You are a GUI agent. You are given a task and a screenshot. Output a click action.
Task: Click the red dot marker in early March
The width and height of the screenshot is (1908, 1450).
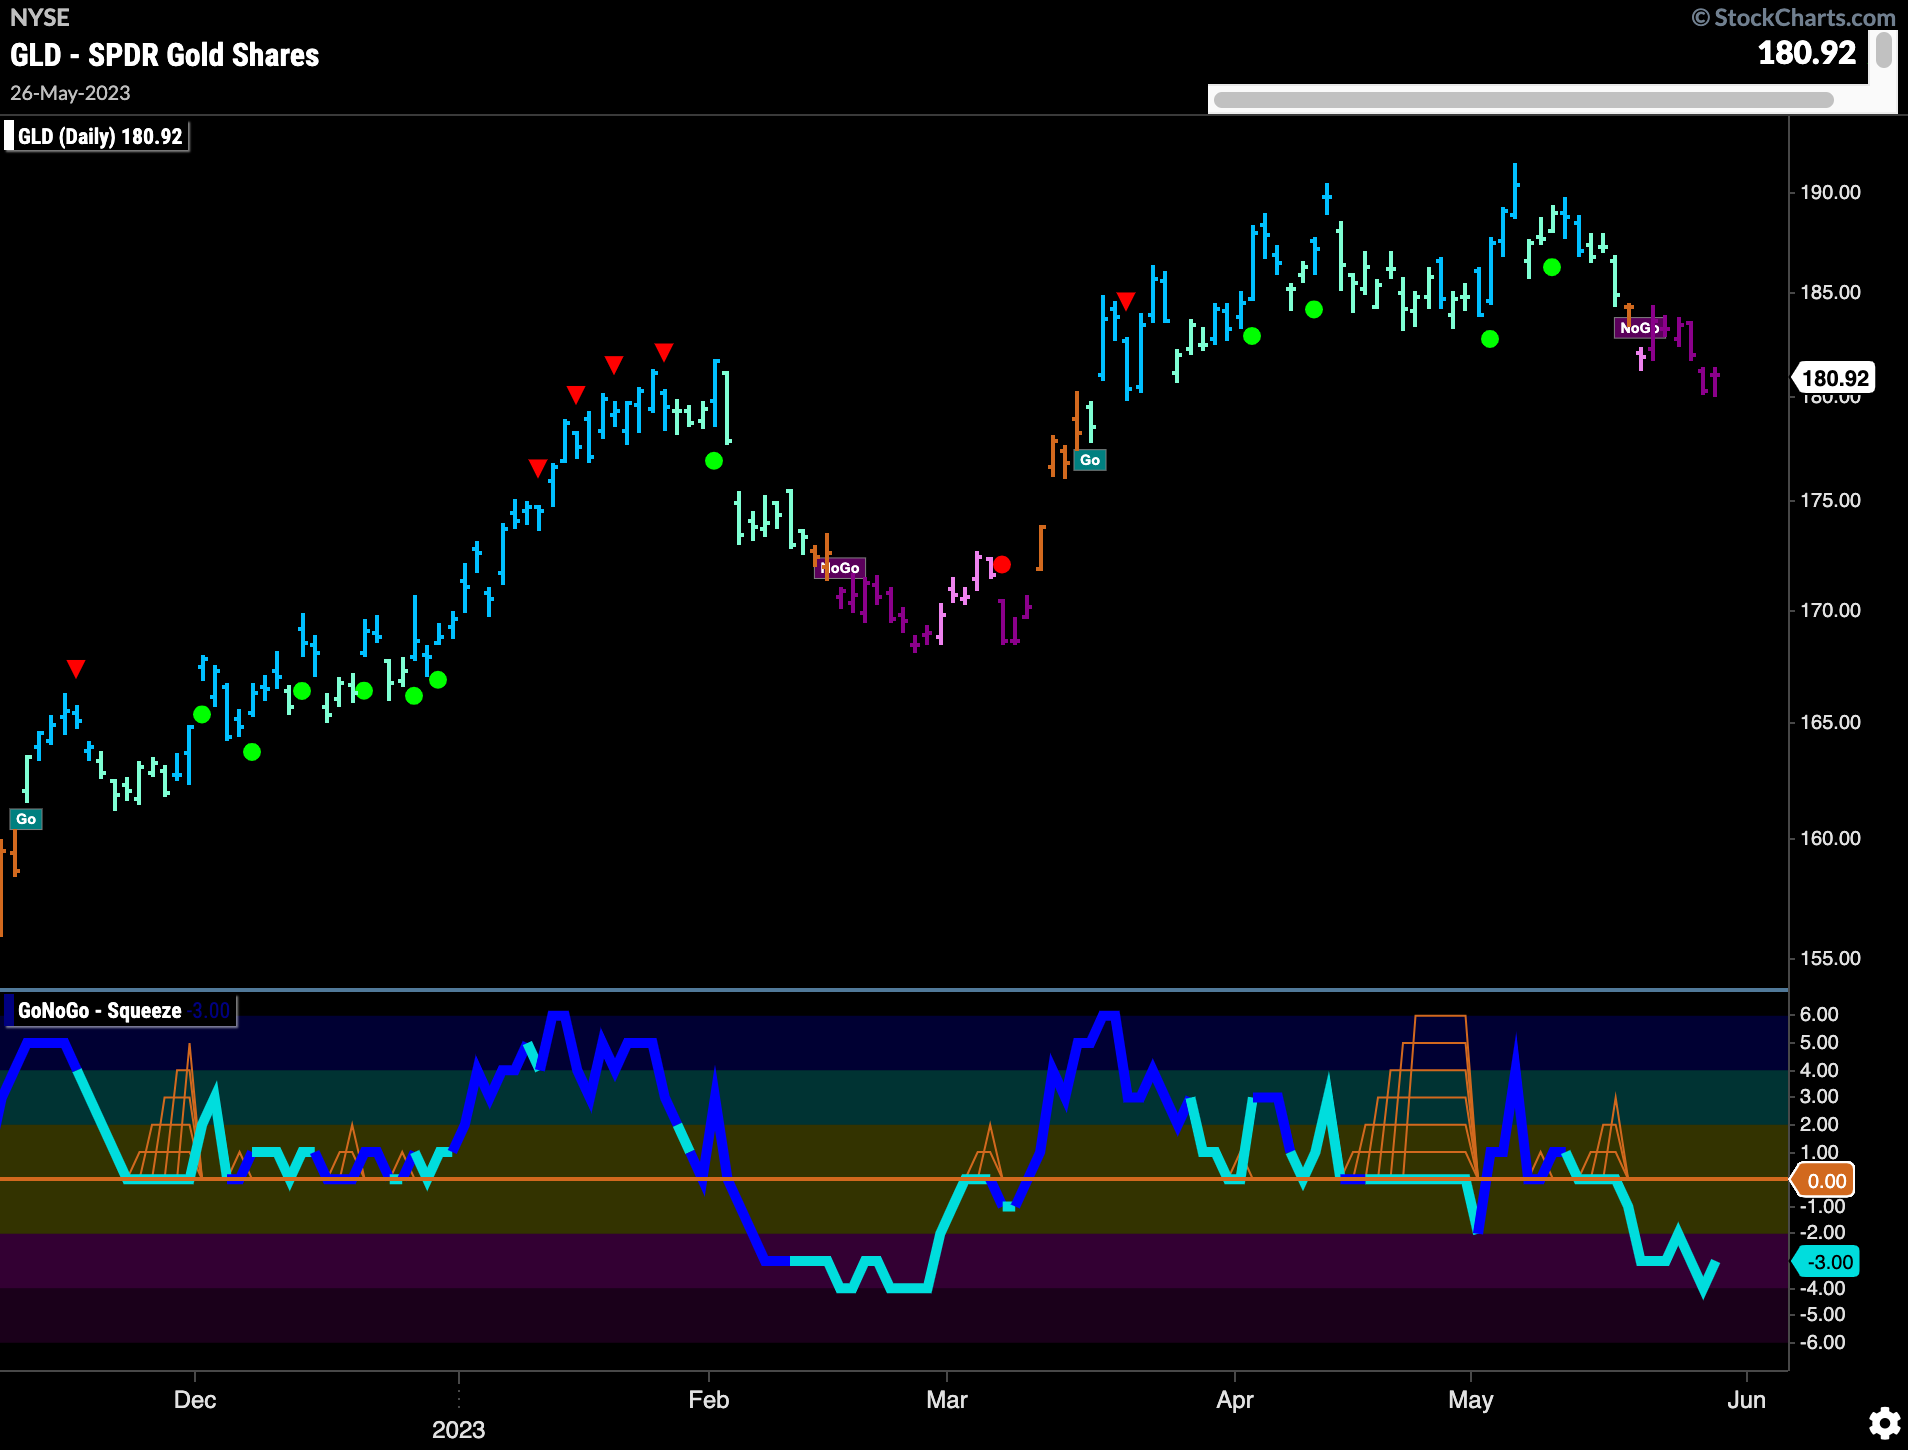tap(1002, 564)
